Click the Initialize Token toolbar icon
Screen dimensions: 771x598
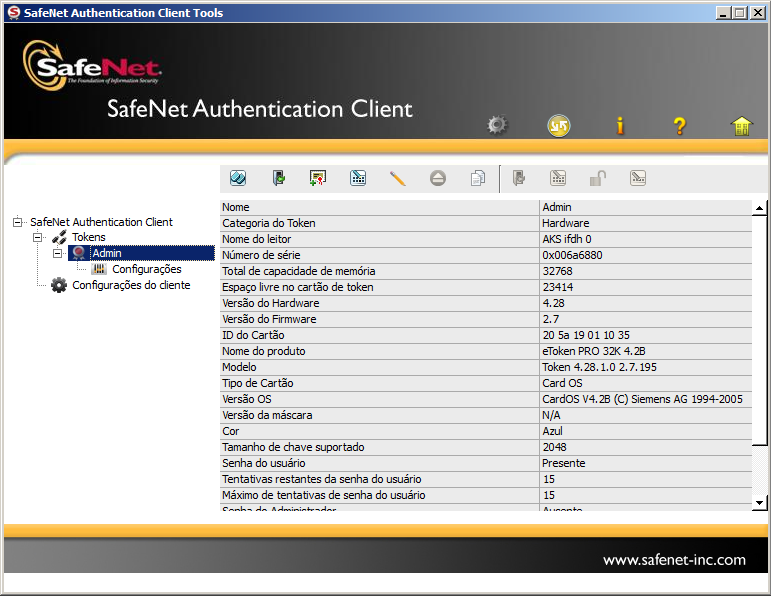(238, 178)
